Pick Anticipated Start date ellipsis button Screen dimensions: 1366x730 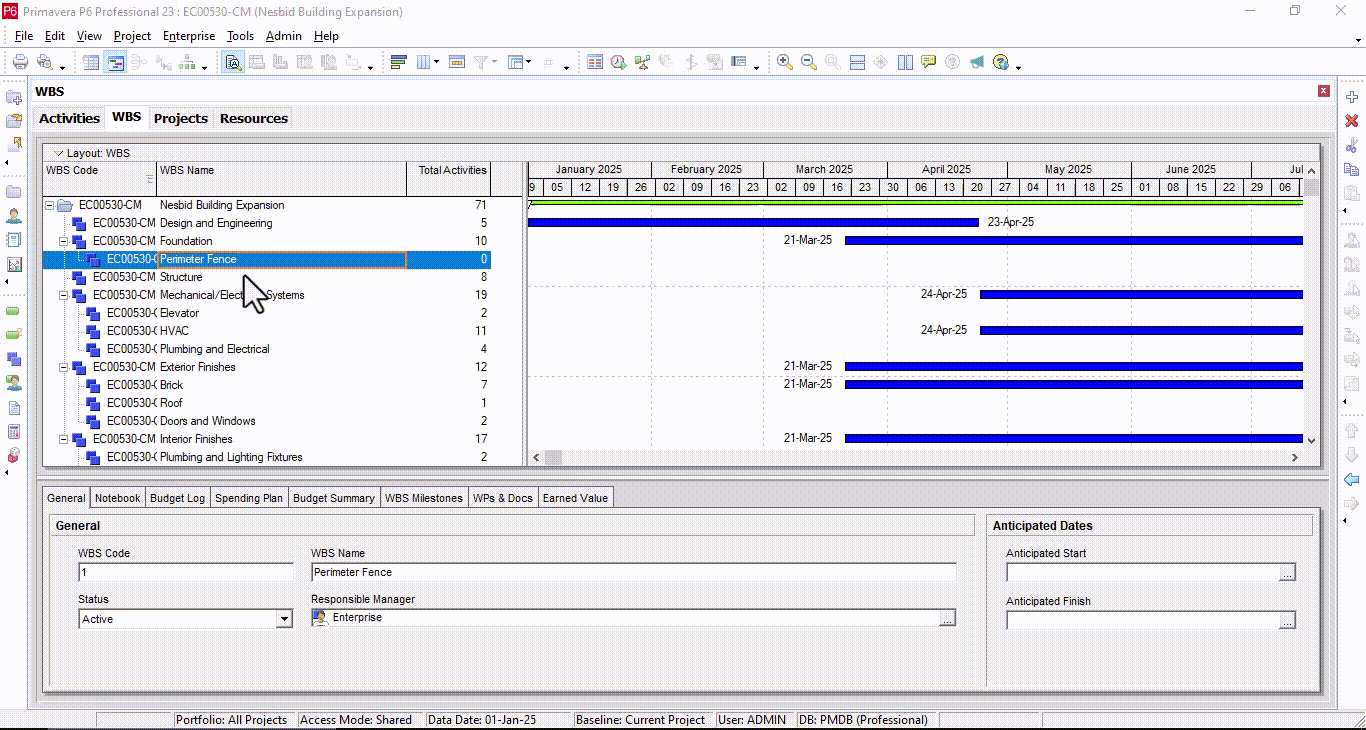tap(1288, 573)
